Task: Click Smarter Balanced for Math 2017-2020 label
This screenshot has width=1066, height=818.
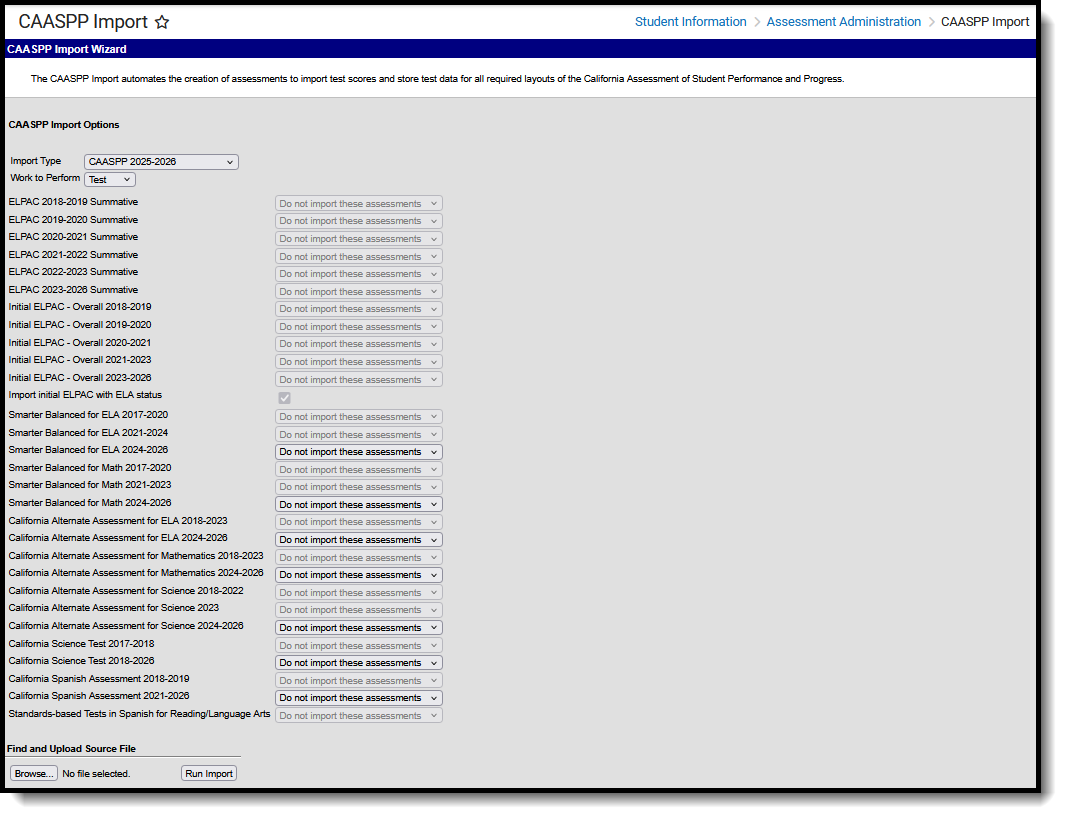Action: click(x=90, y=468)
